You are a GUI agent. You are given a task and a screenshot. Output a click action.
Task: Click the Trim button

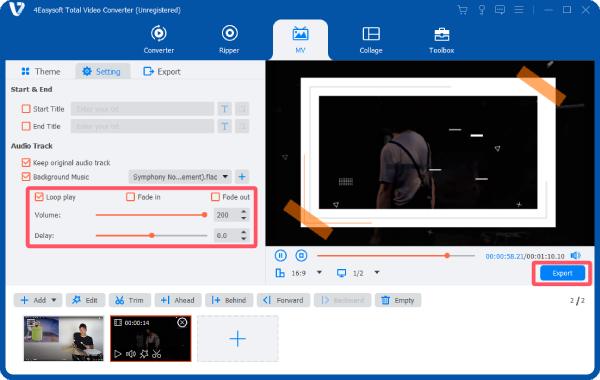(x=129, y=300)
